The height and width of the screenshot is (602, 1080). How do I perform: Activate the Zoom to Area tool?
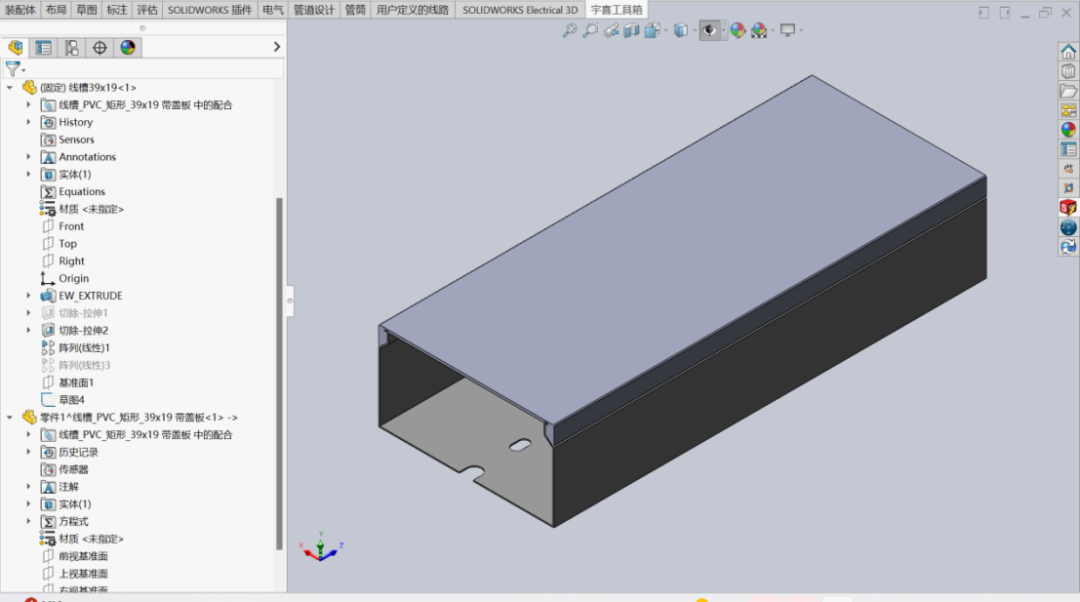tap(590, 30)
